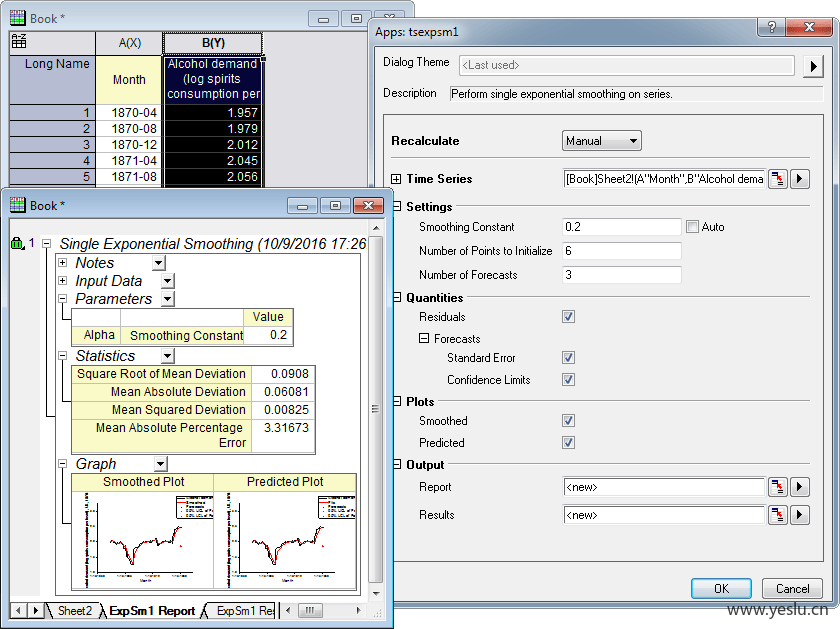Collapse the Output section
The height and width of the screenshot is (629, 840).
396,465
